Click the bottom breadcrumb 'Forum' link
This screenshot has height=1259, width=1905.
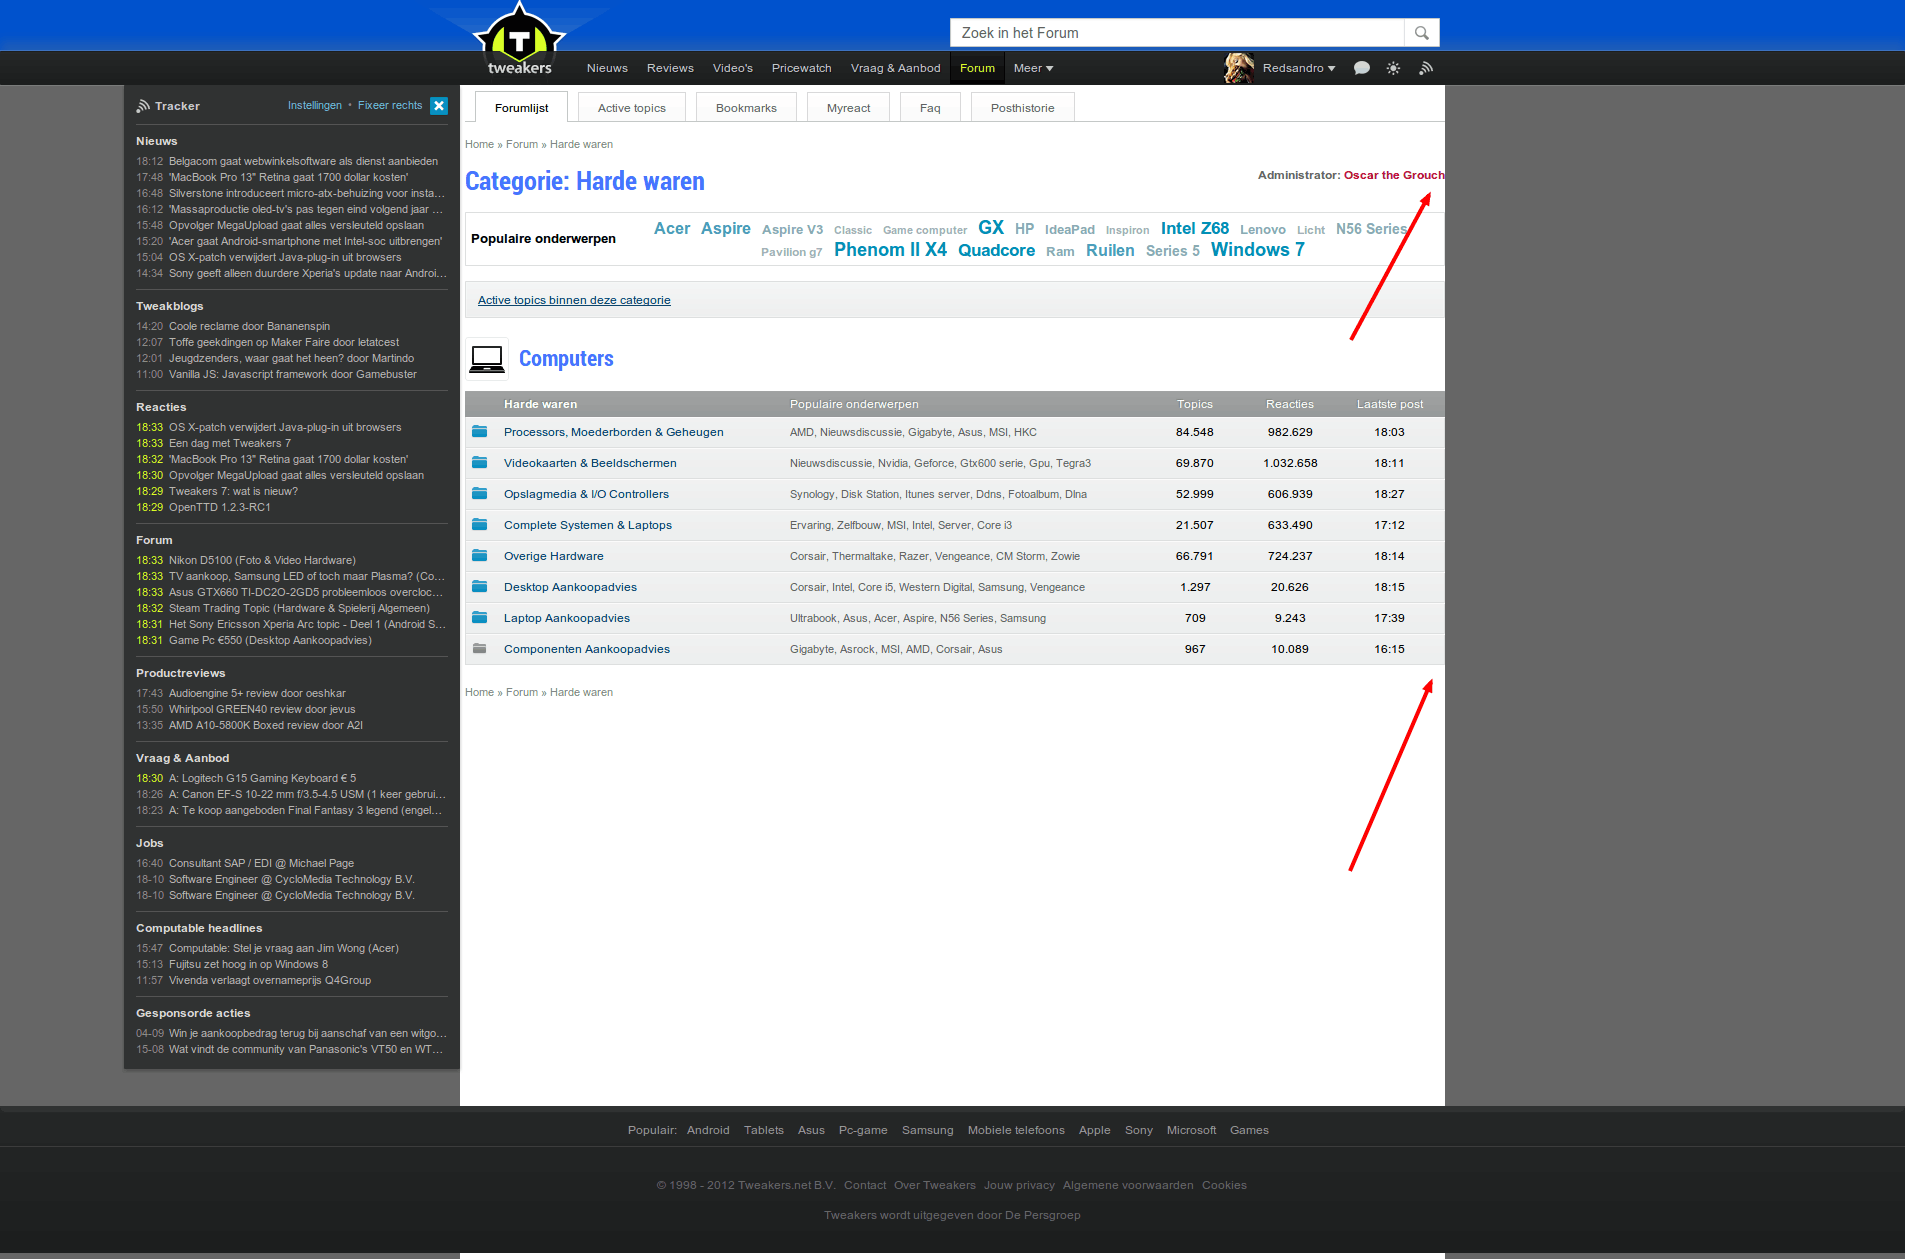(x=522, y=692)
